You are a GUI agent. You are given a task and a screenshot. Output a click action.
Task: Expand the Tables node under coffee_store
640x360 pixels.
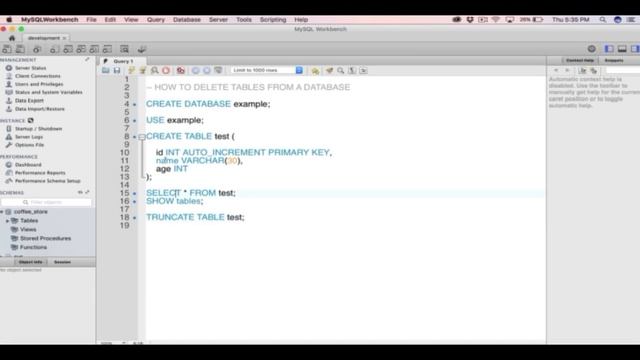click(x=7, y=221)
